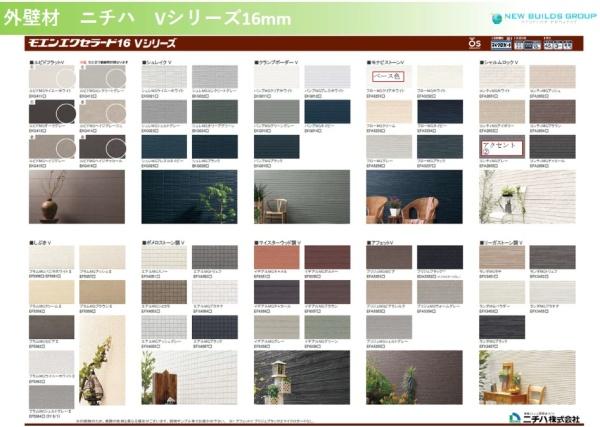Select the reddish-brown swatch in シャルムロックV

553,112
